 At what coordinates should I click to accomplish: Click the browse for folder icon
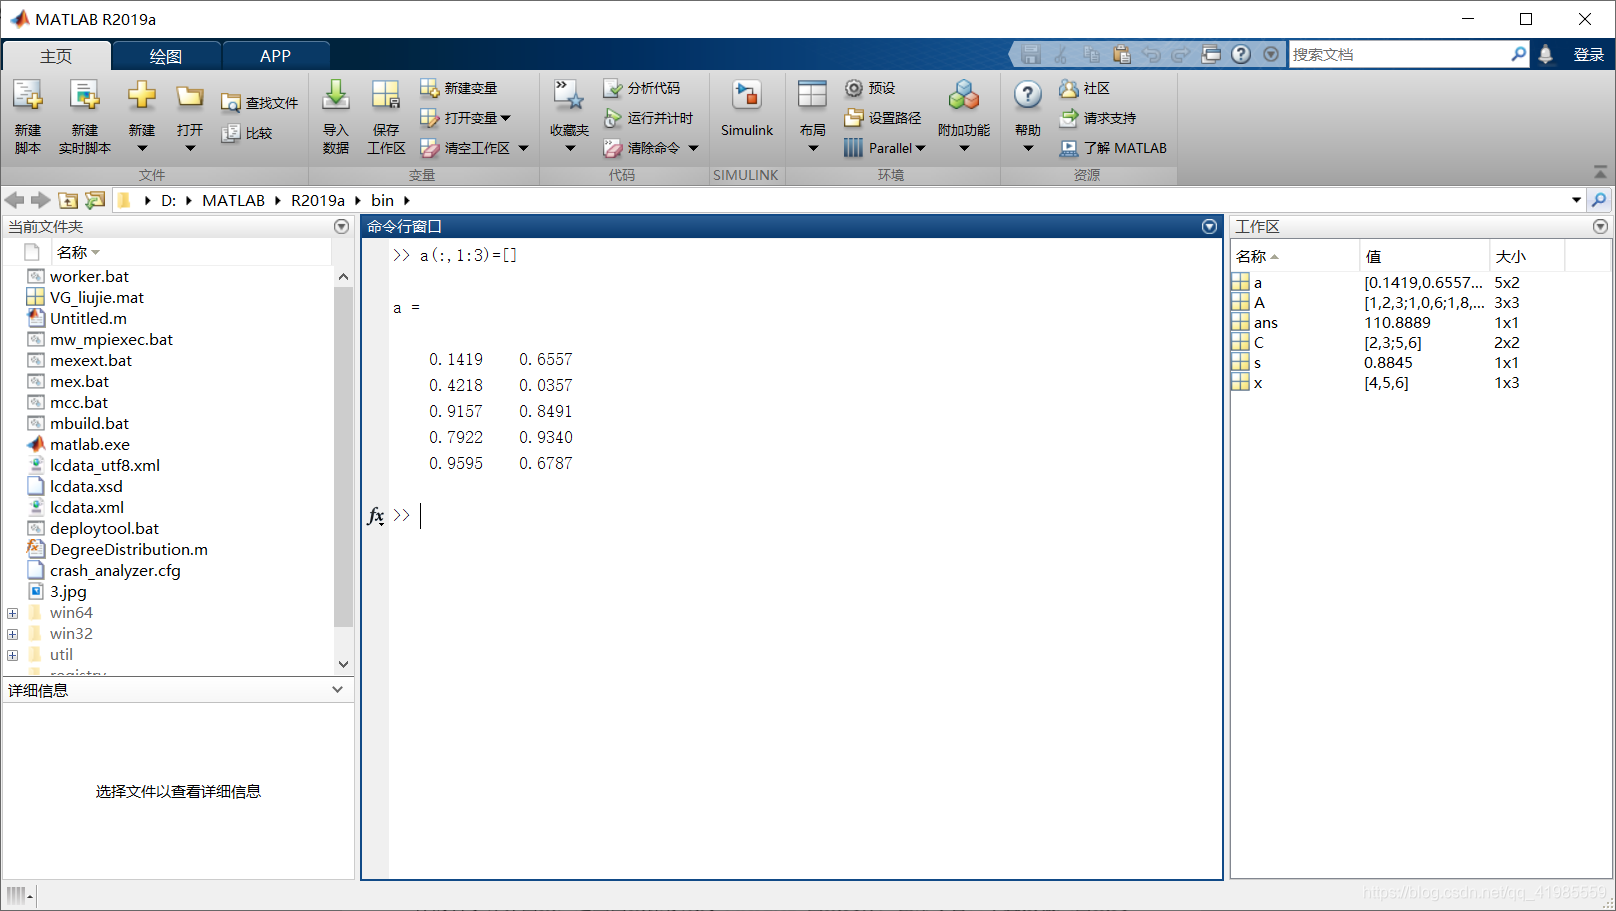95,200
